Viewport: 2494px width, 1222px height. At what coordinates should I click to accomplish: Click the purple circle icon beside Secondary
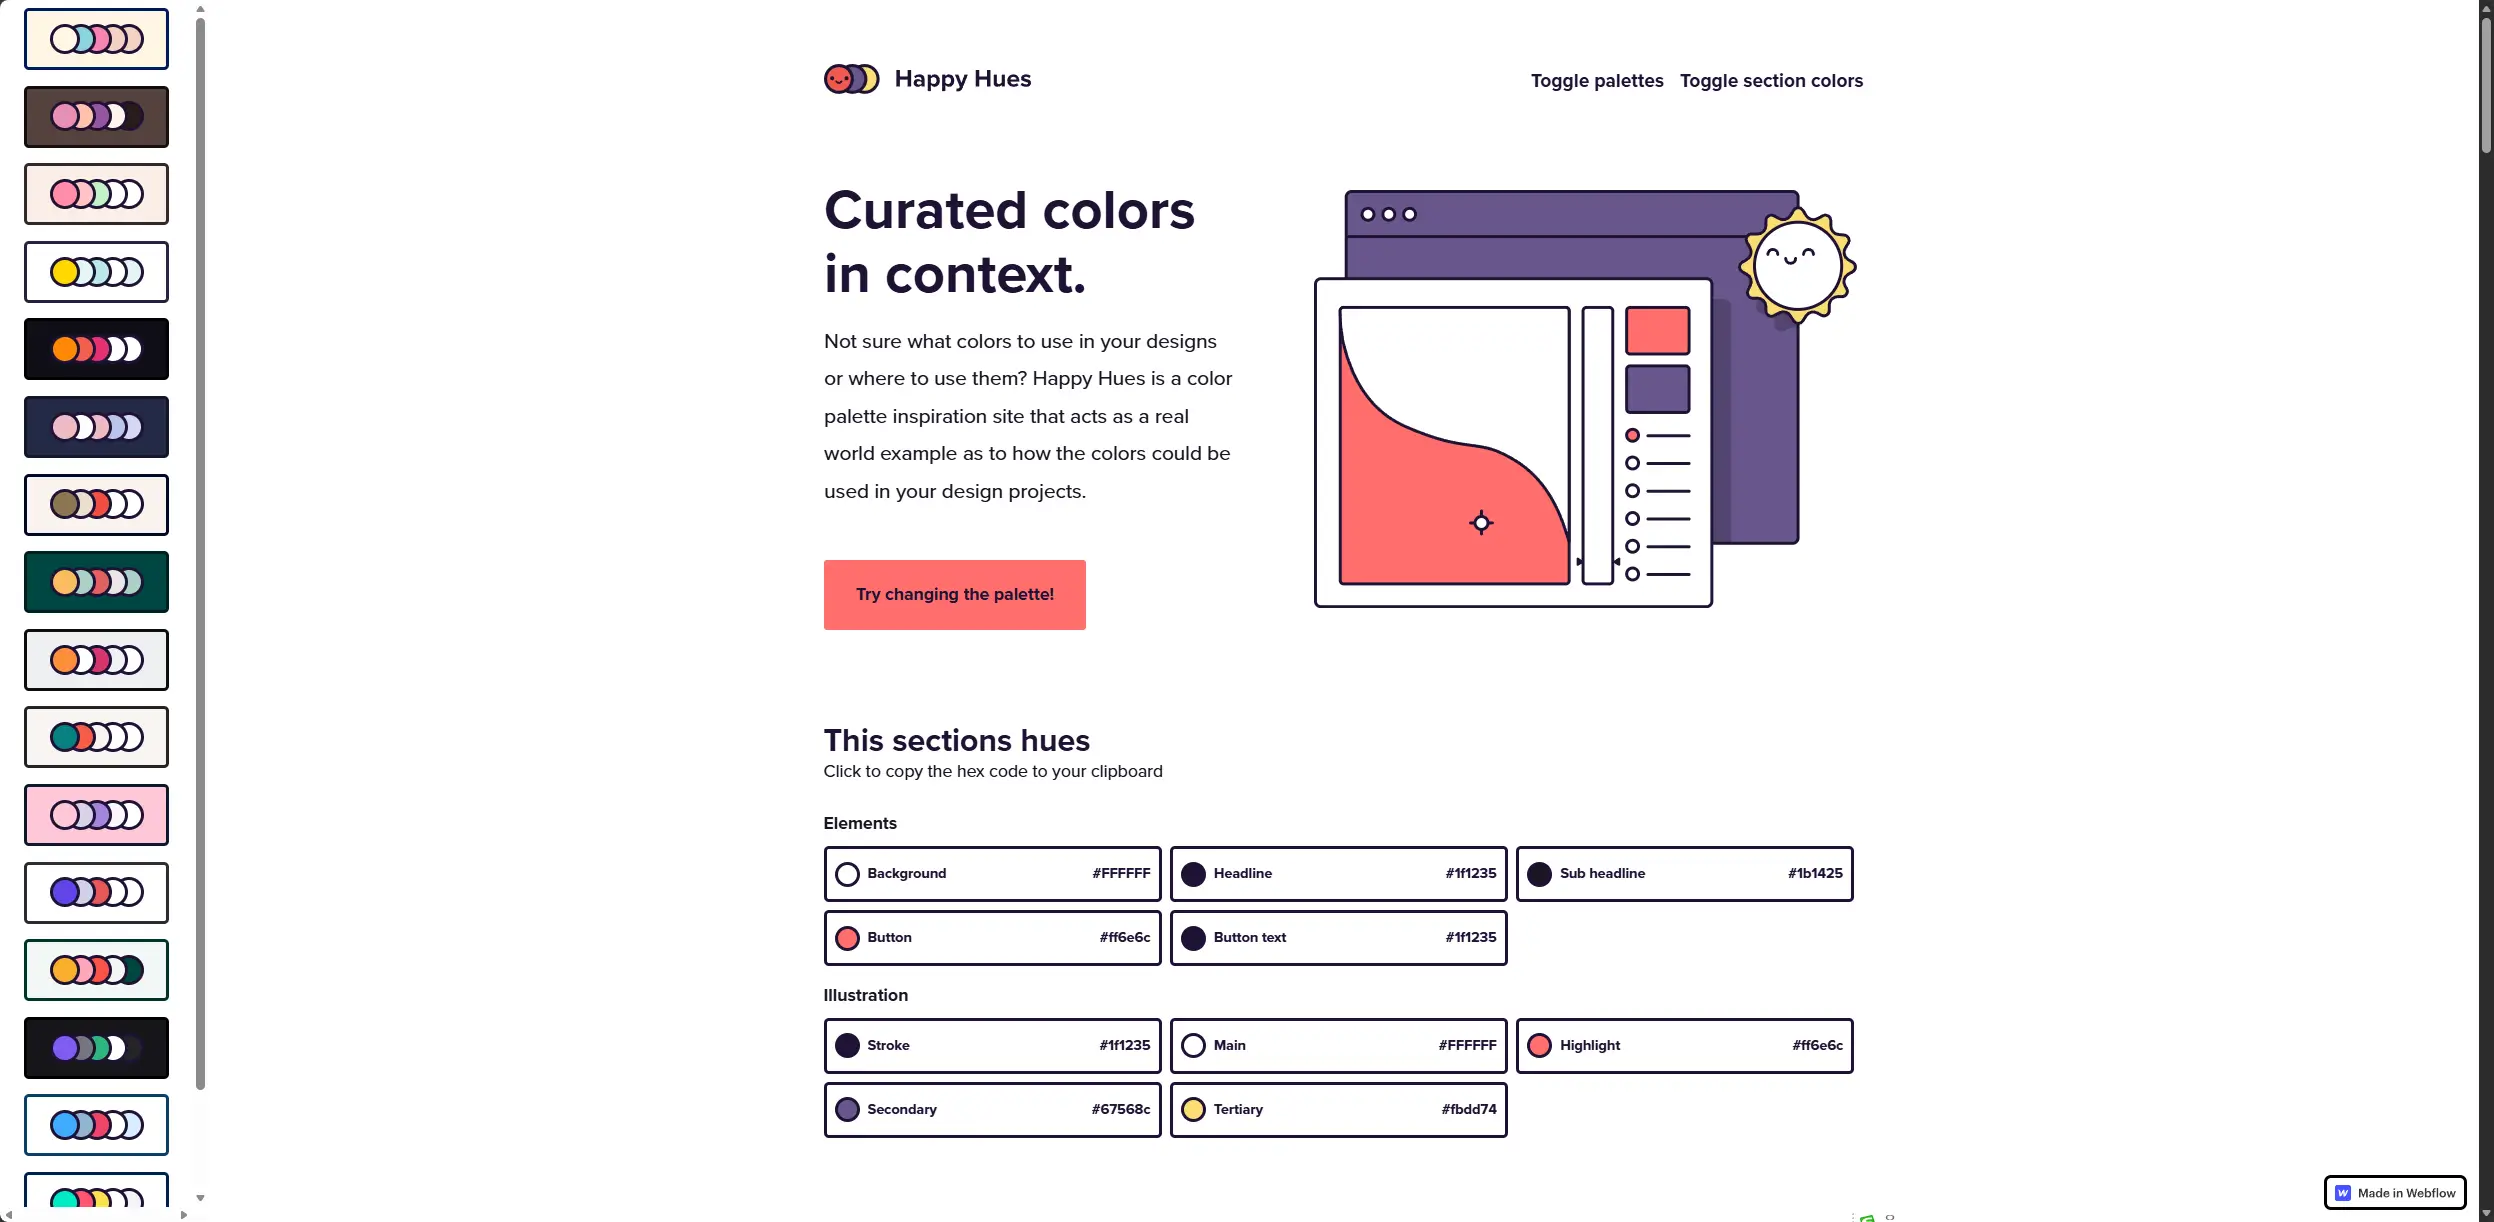click(847, 1110)
